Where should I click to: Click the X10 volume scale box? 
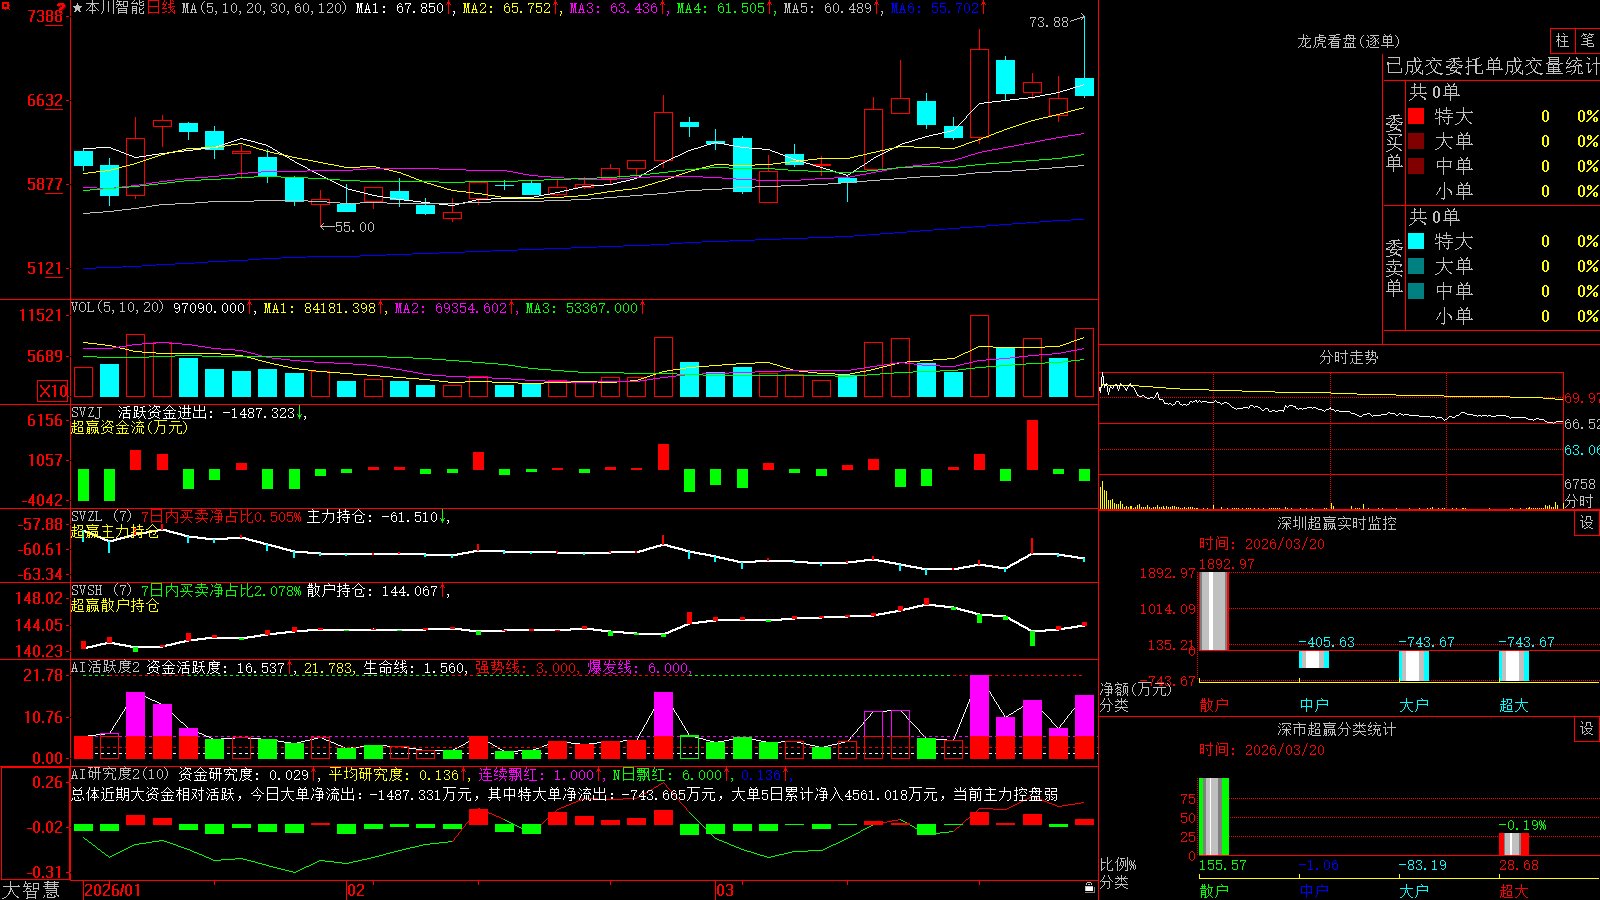tap(53, 391)
